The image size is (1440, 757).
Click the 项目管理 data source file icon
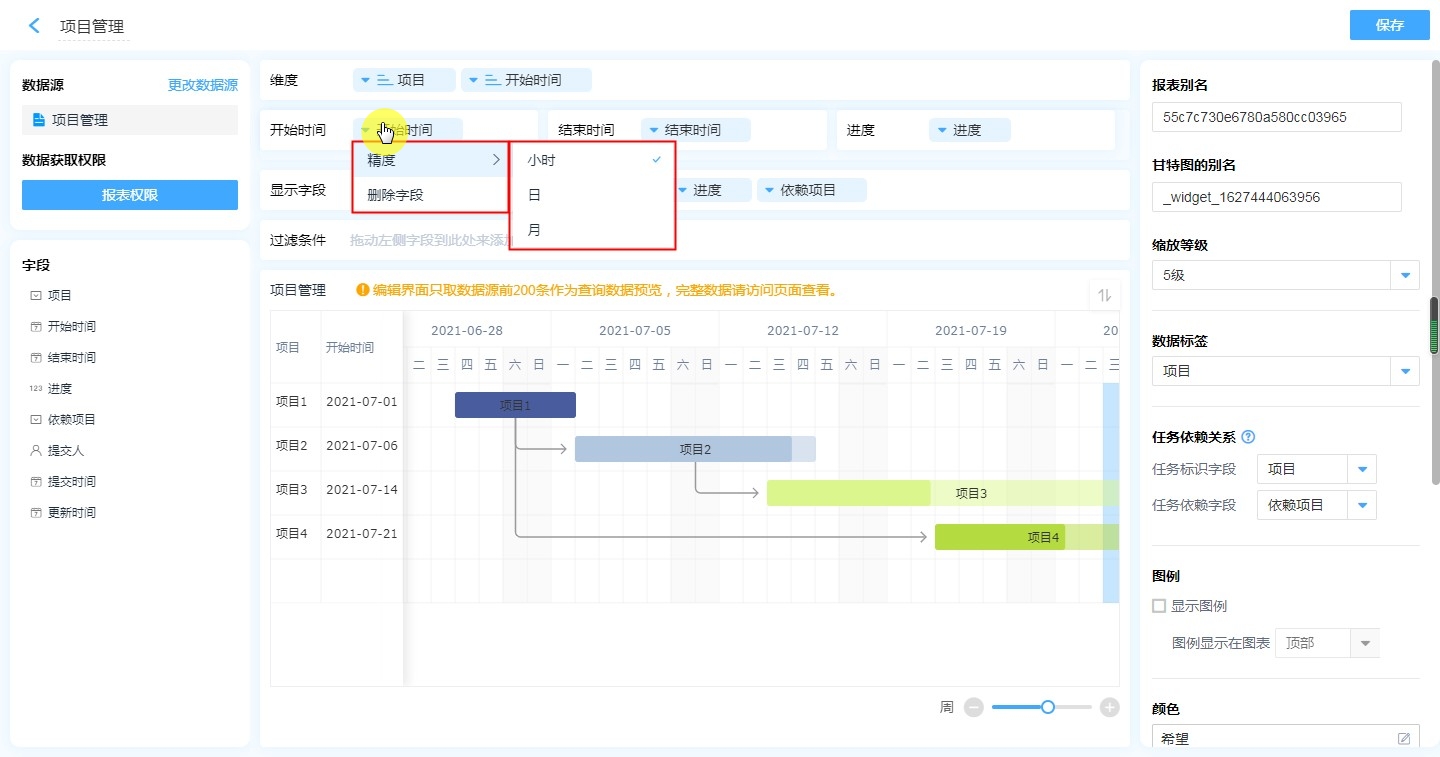[x=39, y=120]
